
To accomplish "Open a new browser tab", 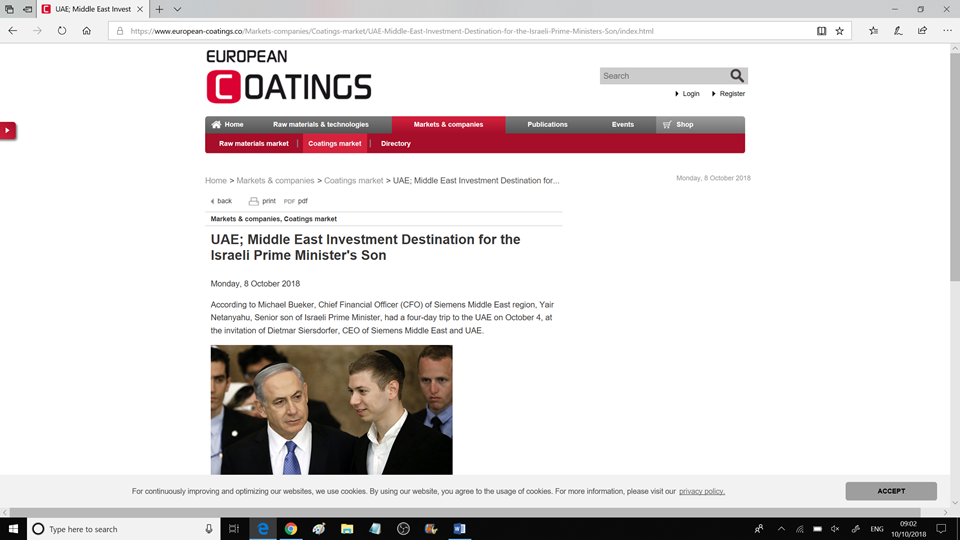I will point(159,9).
